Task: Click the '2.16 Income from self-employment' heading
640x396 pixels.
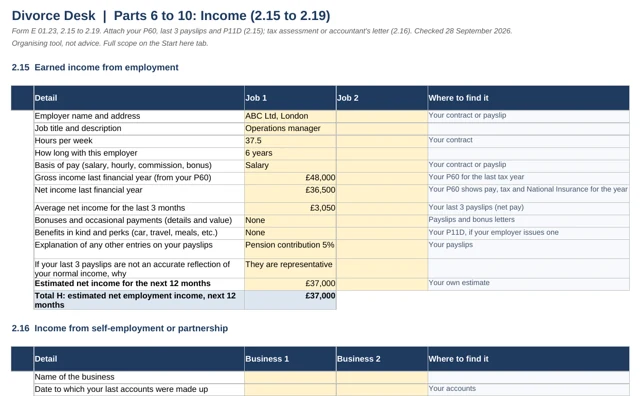Action: [x=120, y=328]
